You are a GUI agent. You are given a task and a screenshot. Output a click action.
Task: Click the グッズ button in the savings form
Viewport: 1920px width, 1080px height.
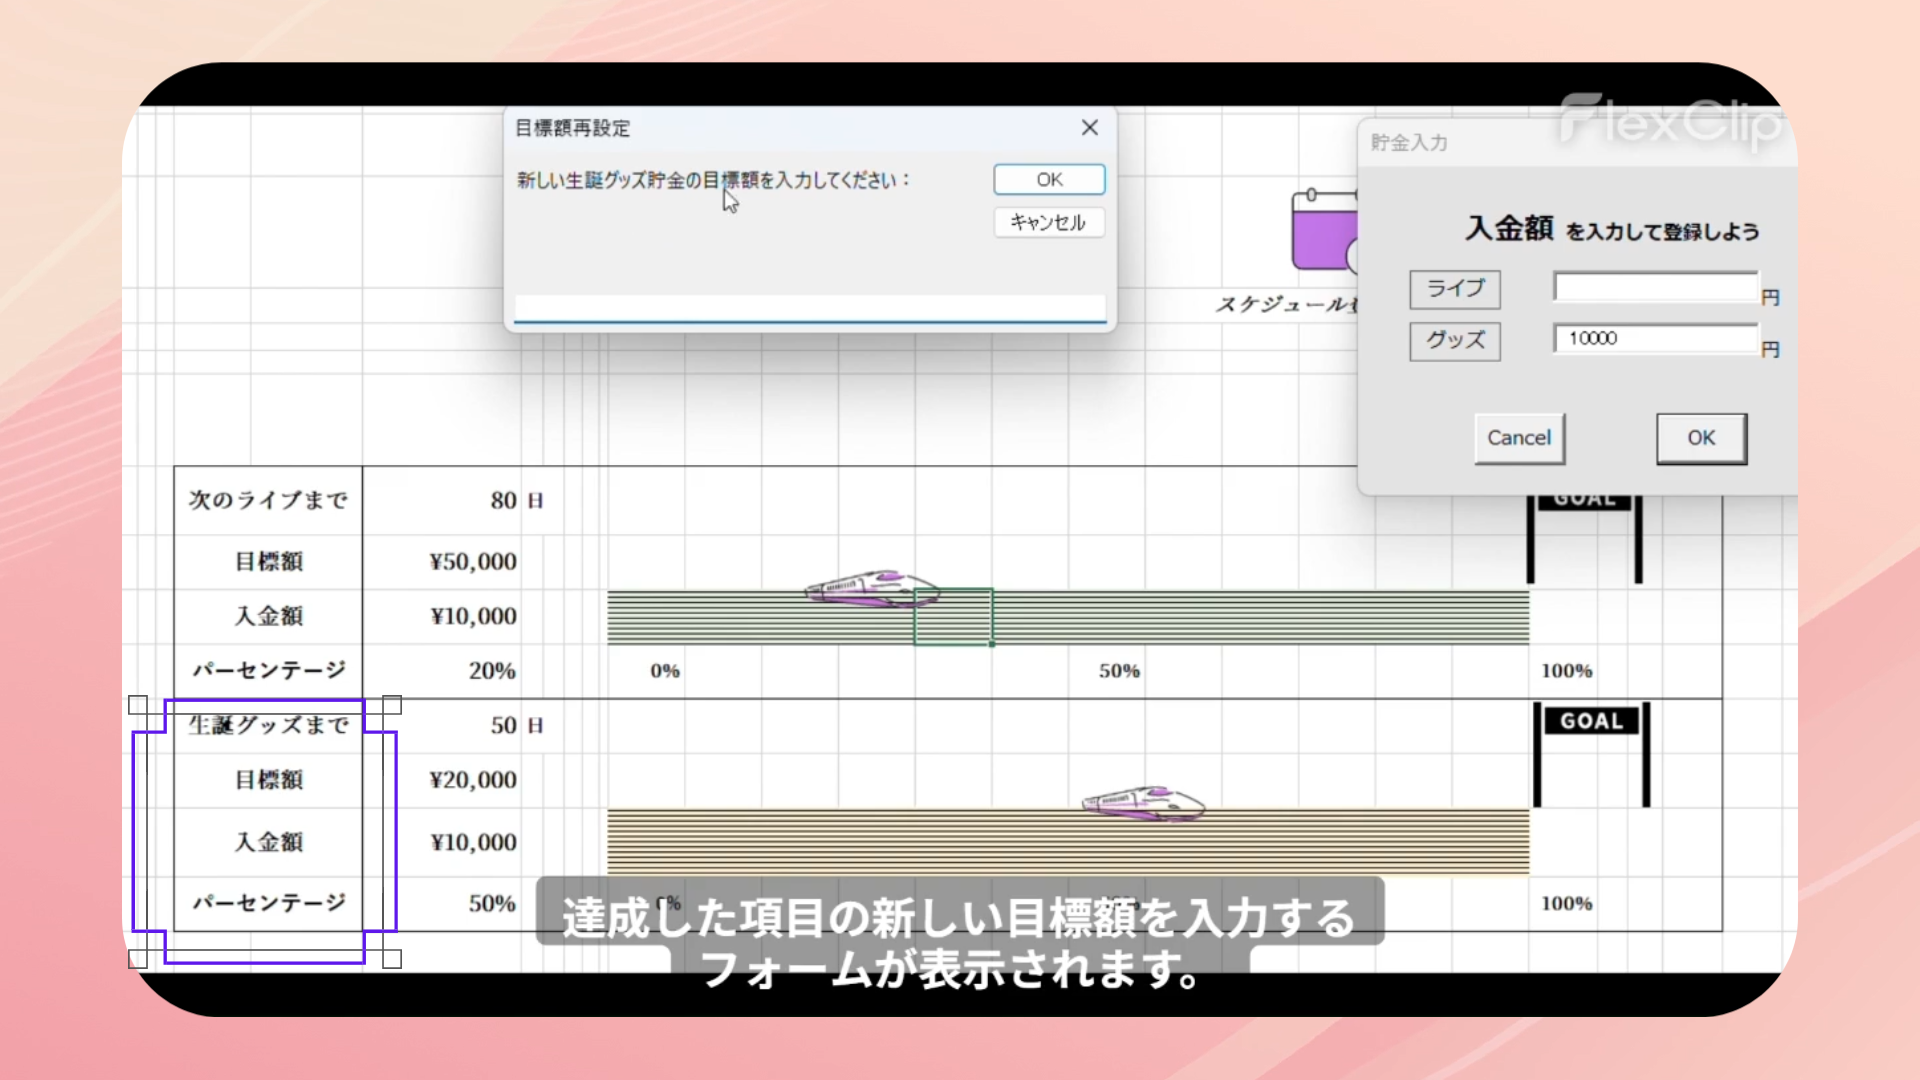[x=1455, y=340]
